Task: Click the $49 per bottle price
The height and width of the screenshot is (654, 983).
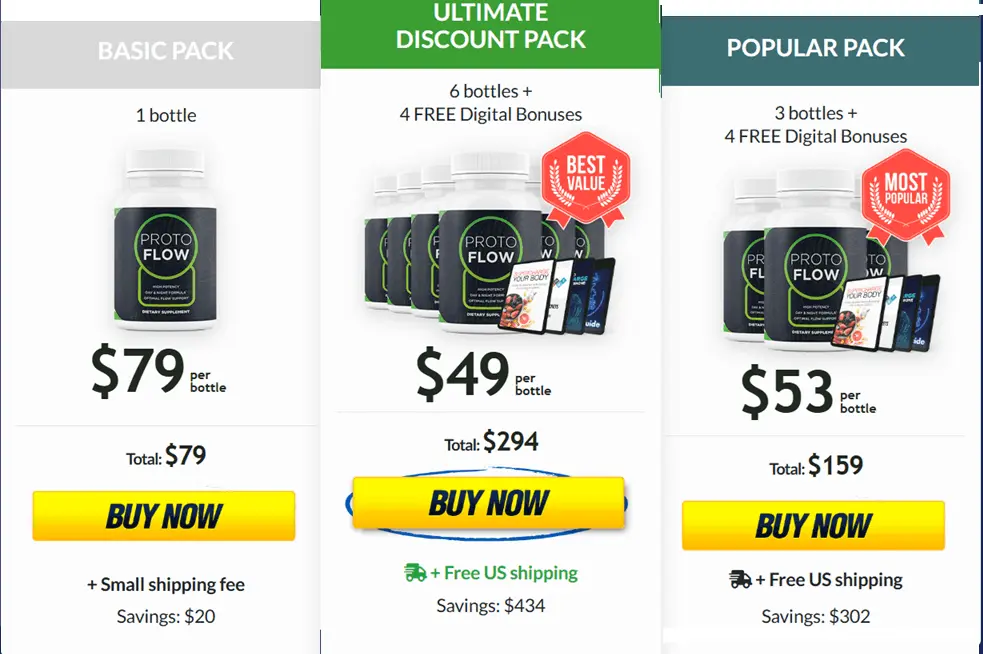Action: 483,375
